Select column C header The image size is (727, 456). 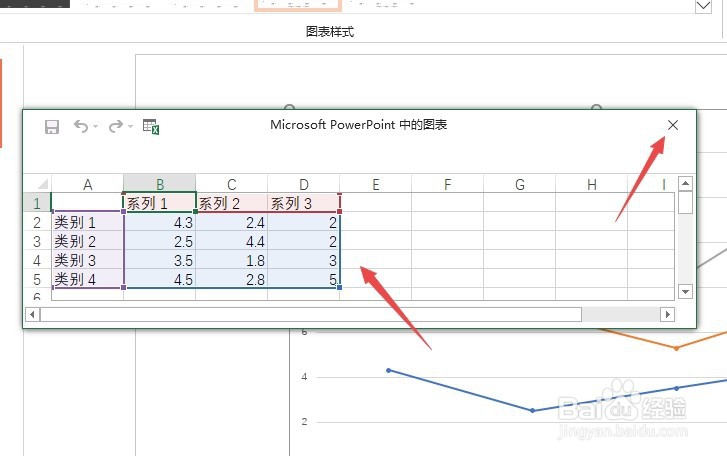coord(231,184)
